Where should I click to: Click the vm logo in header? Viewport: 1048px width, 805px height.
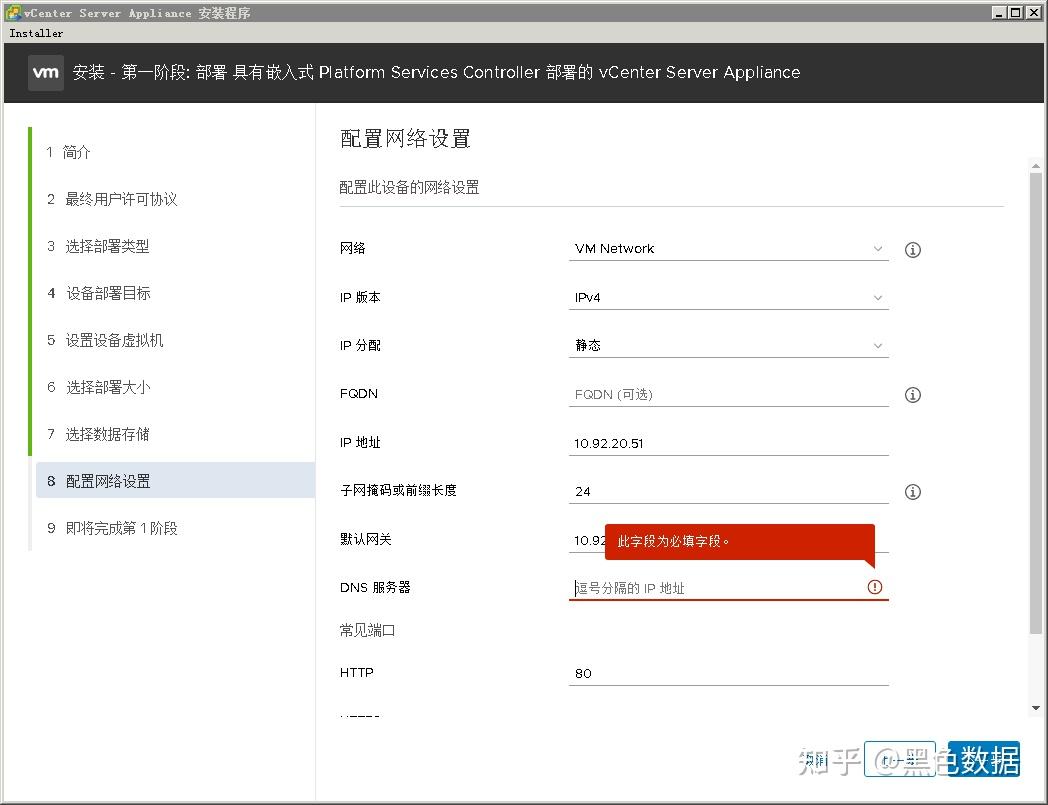(x=45, y=72)
